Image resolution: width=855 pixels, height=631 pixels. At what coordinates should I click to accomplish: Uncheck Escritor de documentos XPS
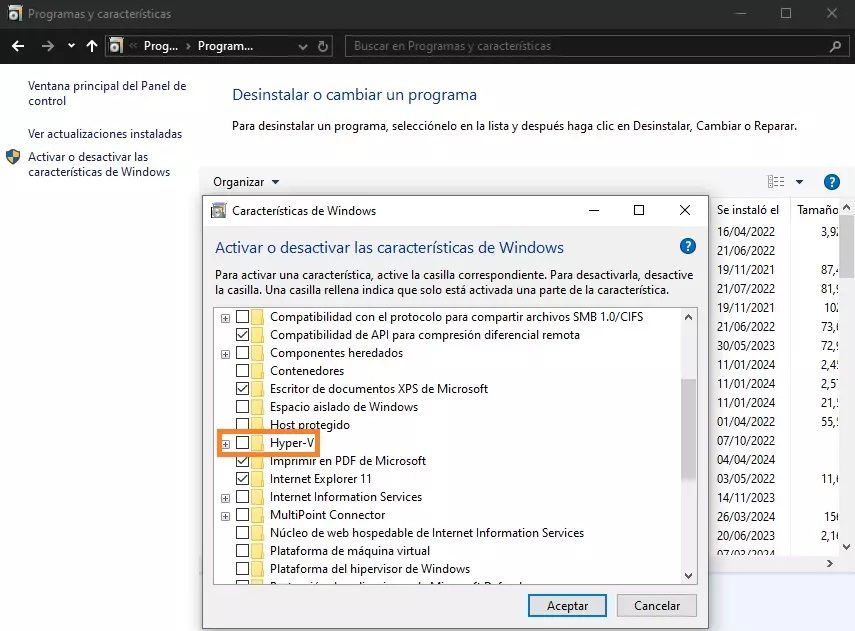pyautogui.click(x=243, y=388)
